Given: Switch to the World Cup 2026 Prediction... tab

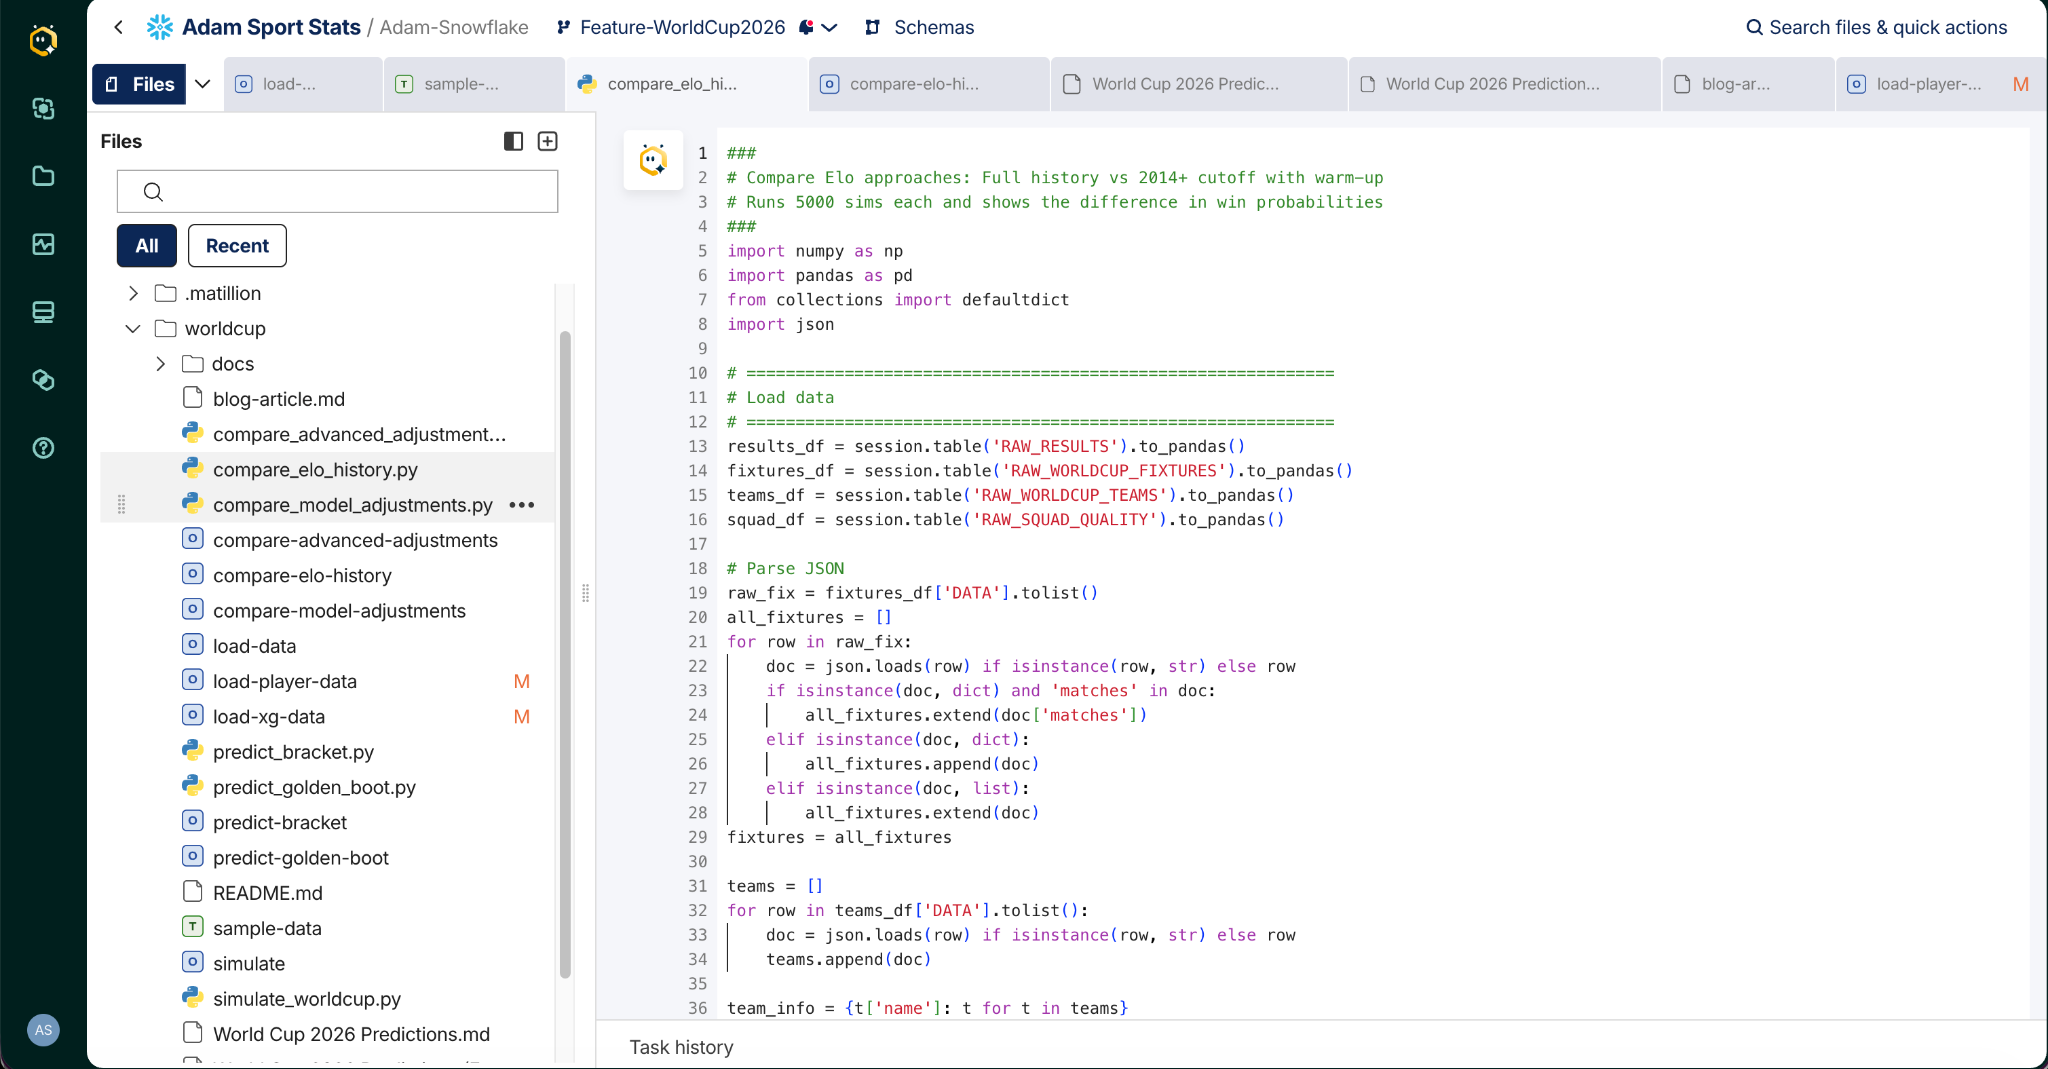Looking at the screenshot, I should [1504, 84].
